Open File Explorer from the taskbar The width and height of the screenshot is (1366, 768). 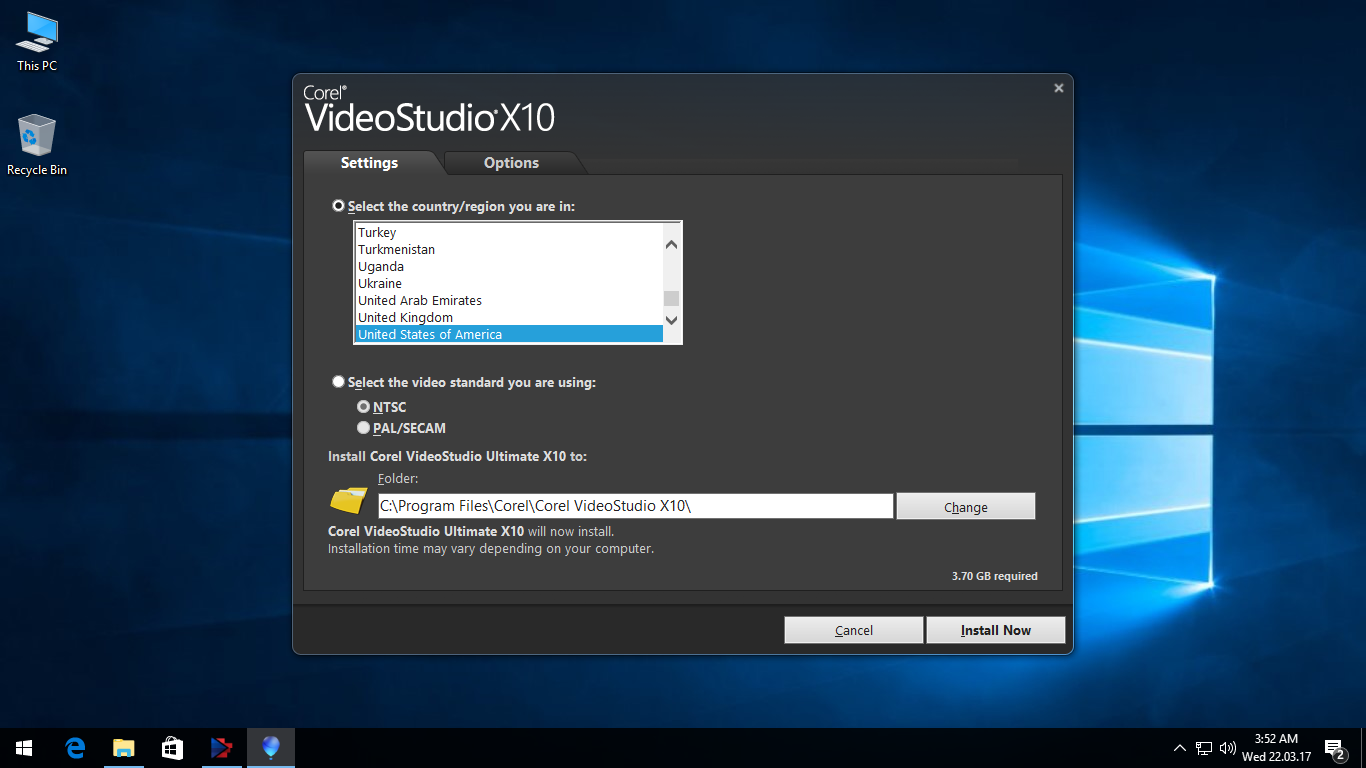click(123, 748)
